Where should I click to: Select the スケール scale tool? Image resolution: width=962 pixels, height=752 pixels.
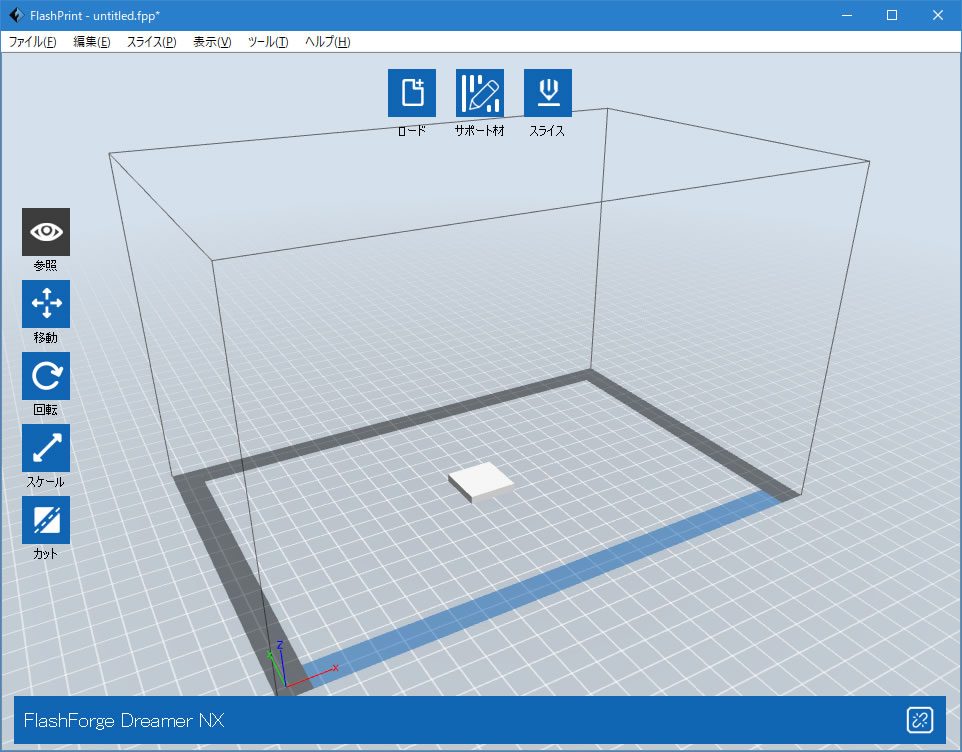pyautogui.click(x=46, y=448)
